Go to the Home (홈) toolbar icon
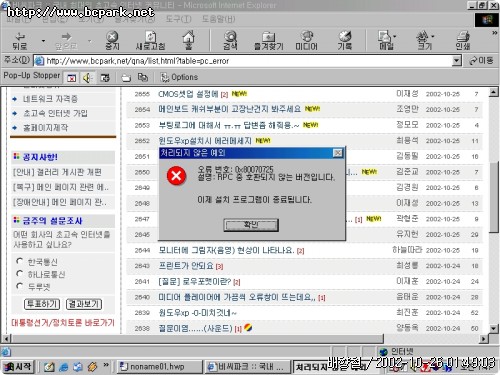Image resolution: width=500 pixels, height=375 pixels. tap(189, 40)
